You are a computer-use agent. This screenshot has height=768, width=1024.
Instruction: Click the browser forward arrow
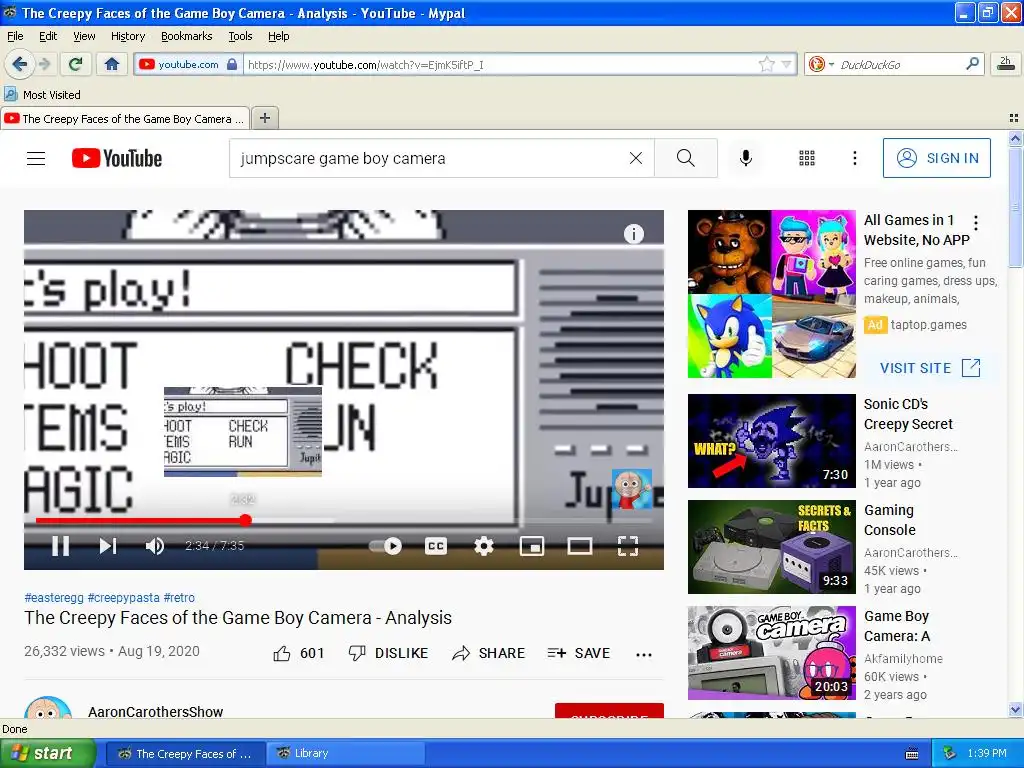click(44, 64)
